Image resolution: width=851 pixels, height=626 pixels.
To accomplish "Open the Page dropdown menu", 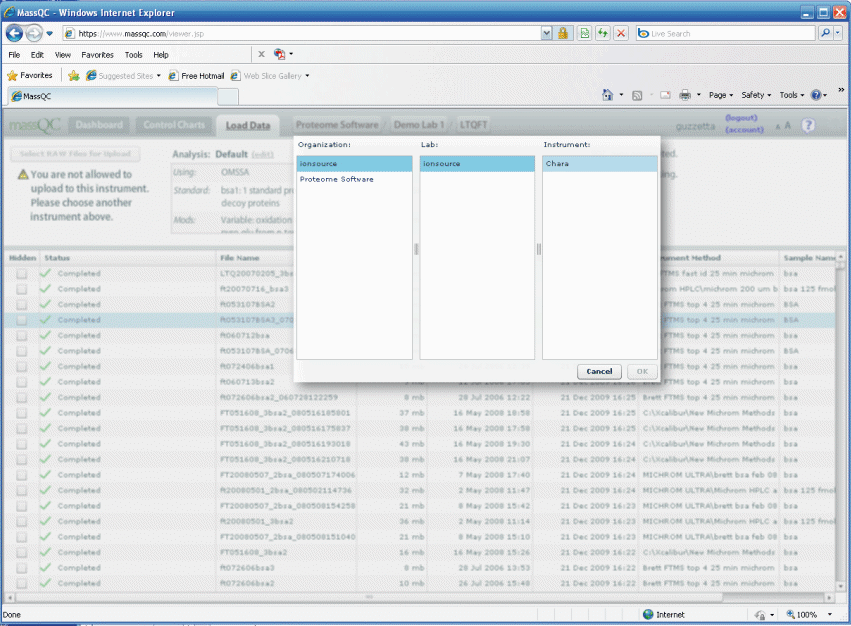I will coord(721,95).
